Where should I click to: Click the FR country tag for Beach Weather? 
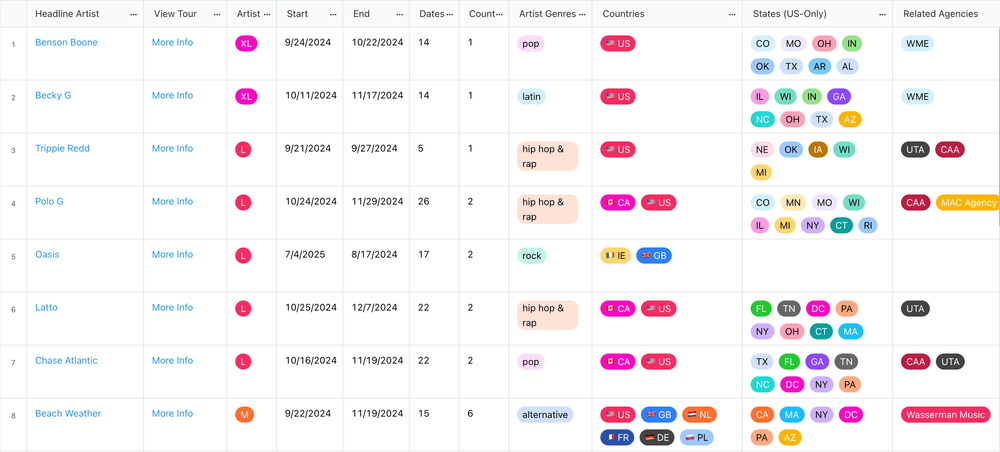pyautogui.click(x=617, y=437)
